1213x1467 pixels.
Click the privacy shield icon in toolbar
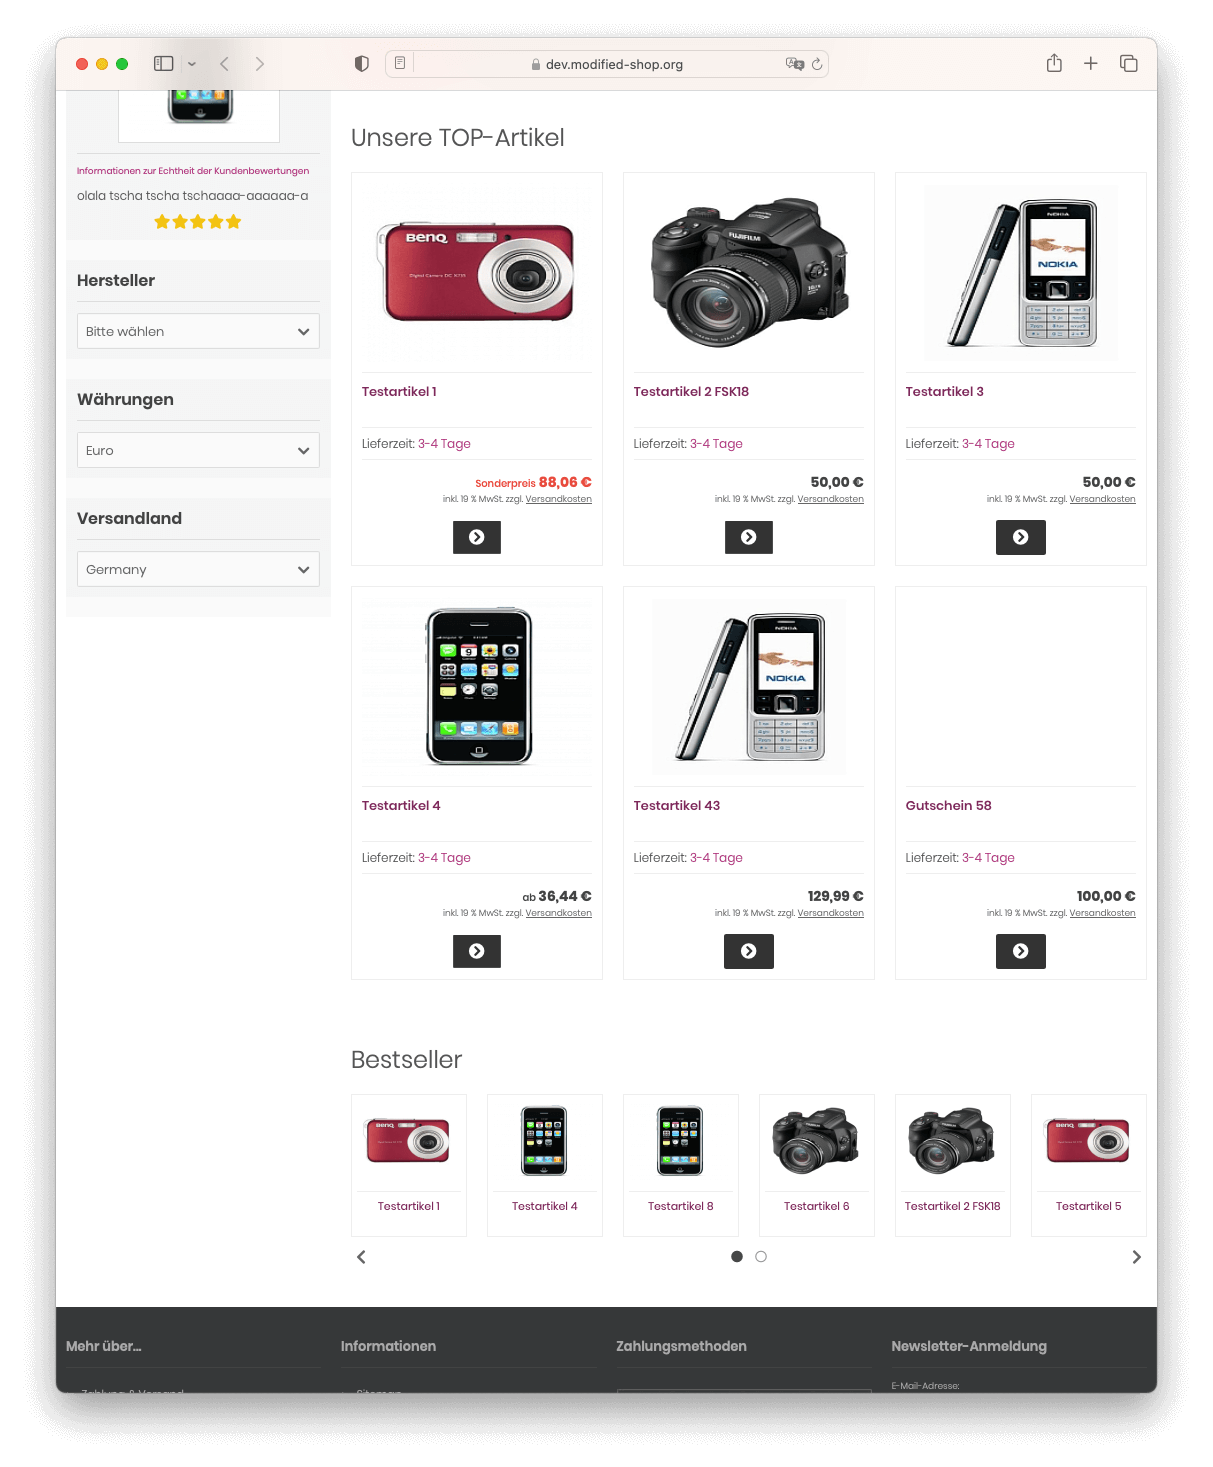coord(362,64)
